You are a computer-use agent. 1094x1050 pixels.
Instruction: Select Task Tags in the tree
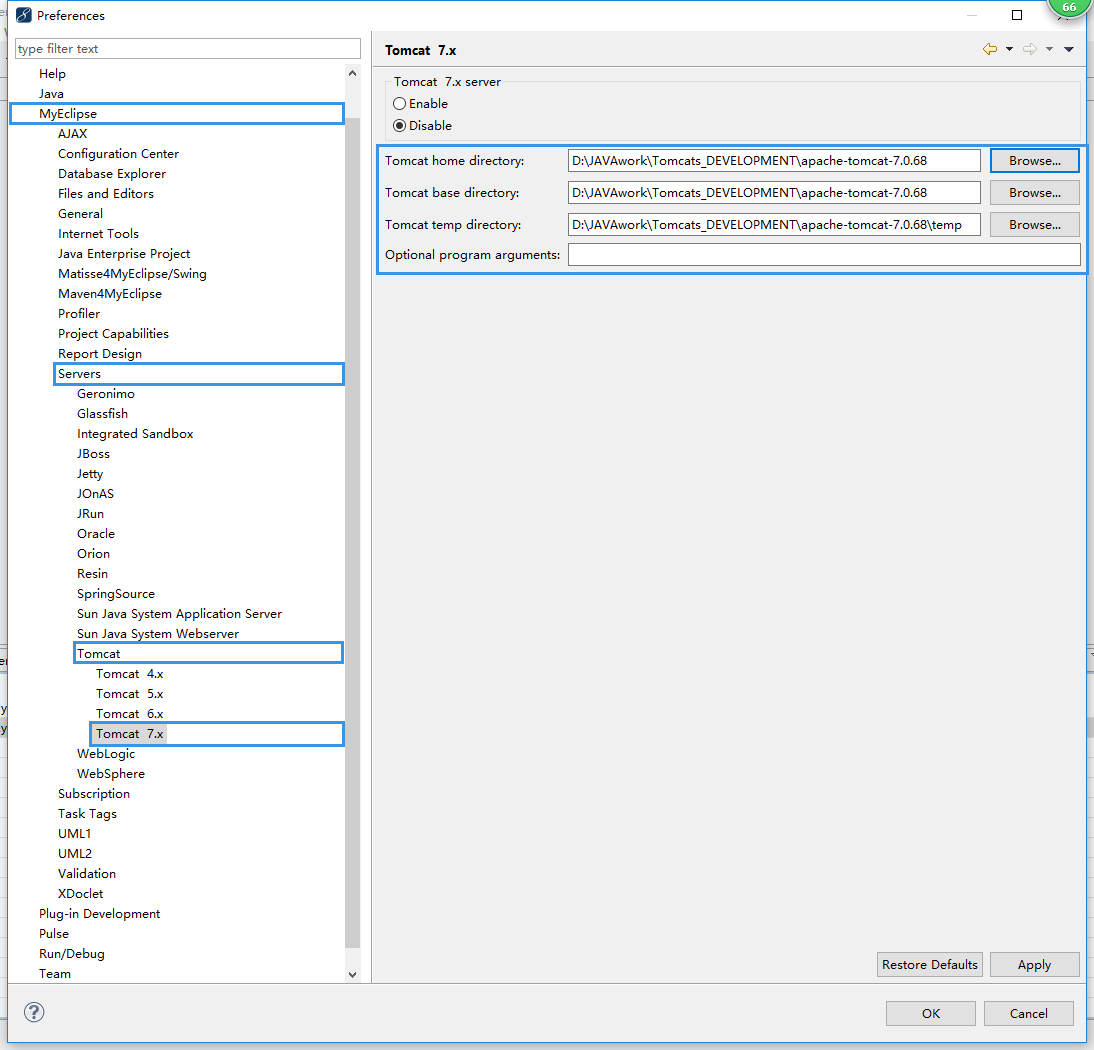[x=87, y=813]
